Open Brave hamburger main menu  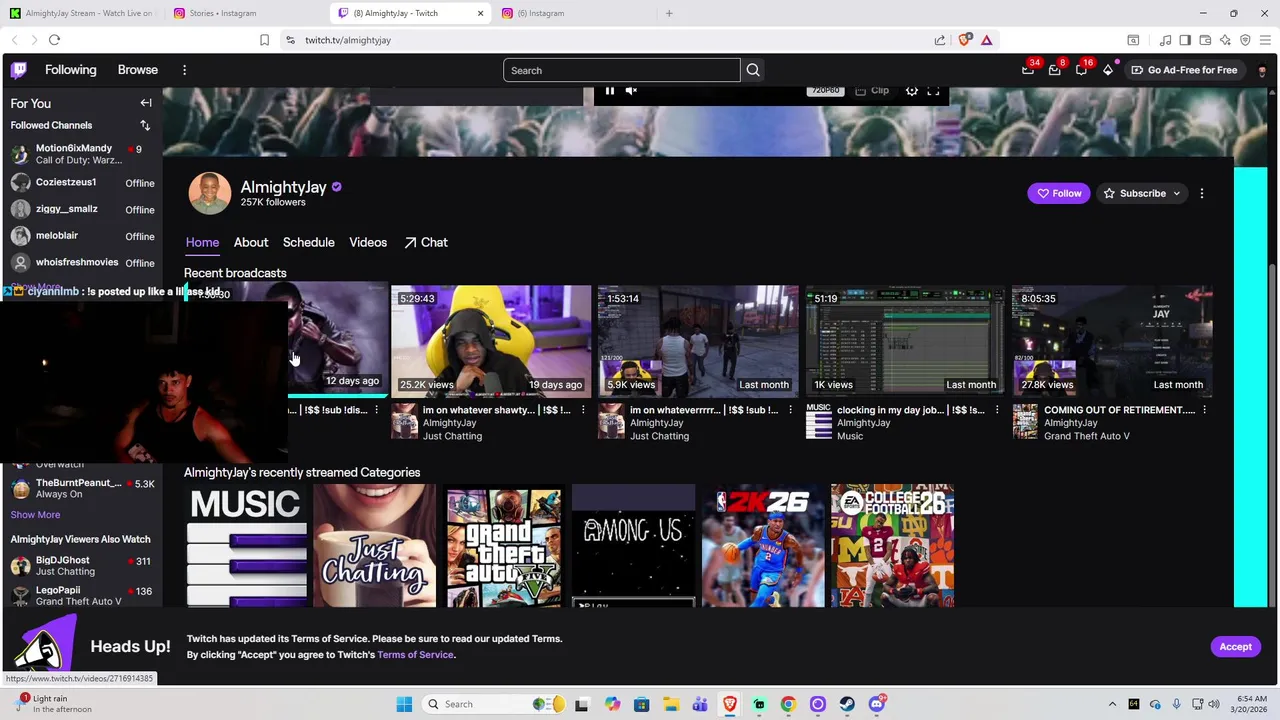point(1265,40)
